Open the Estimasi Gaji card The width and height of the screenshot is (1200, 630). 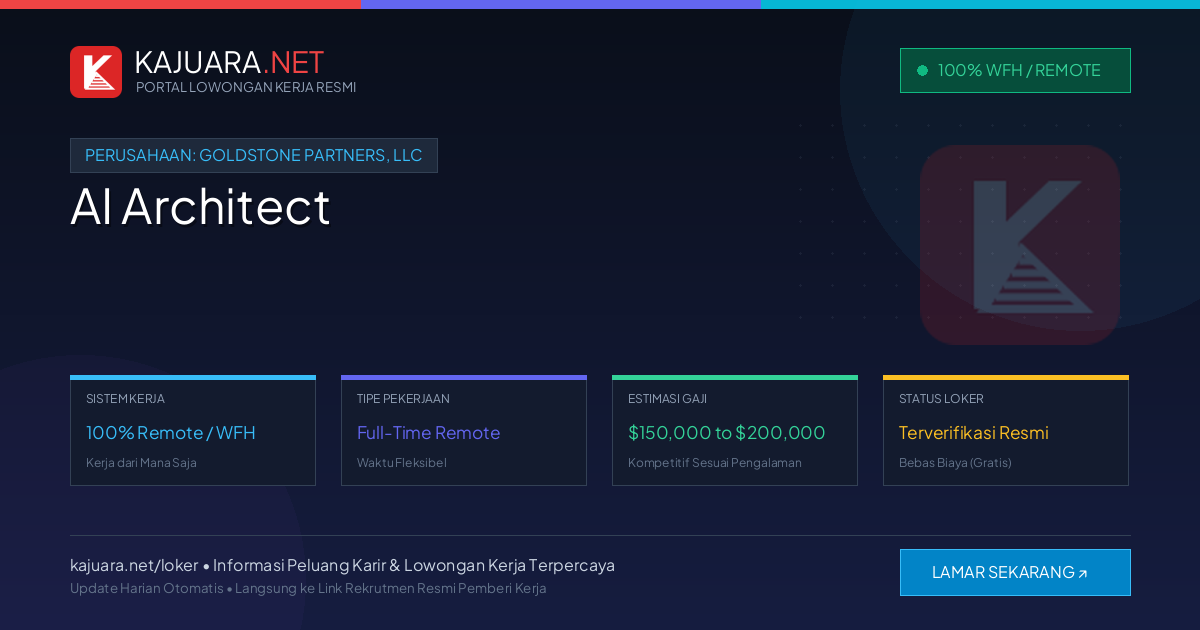(735, 431)
